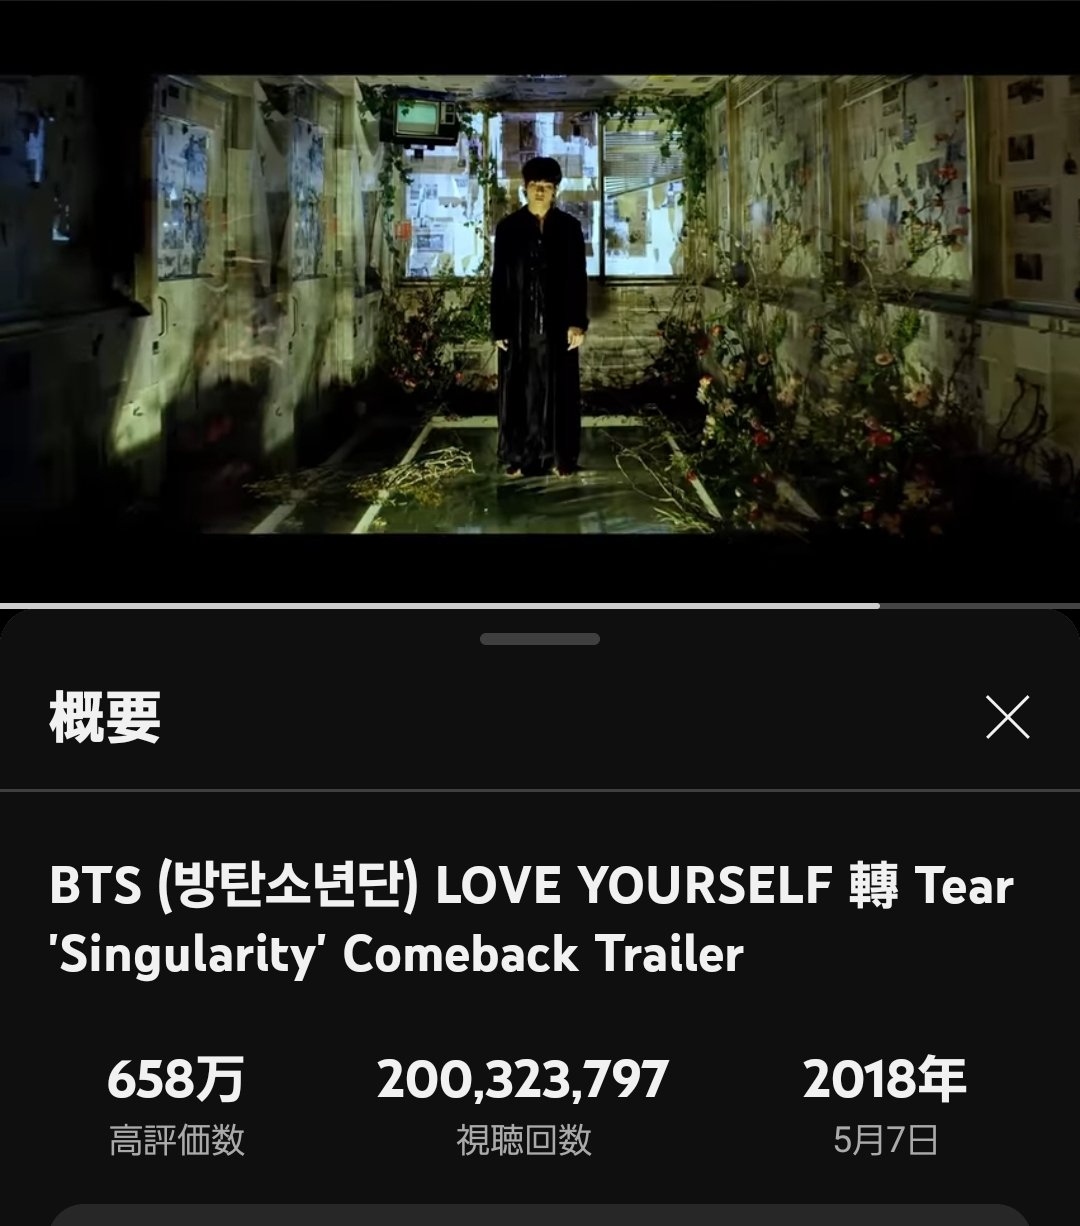This screenshot has width=1080, height=1226.
Task: Tap the 2018年 upload year
Action: (x=884, y=1080)
